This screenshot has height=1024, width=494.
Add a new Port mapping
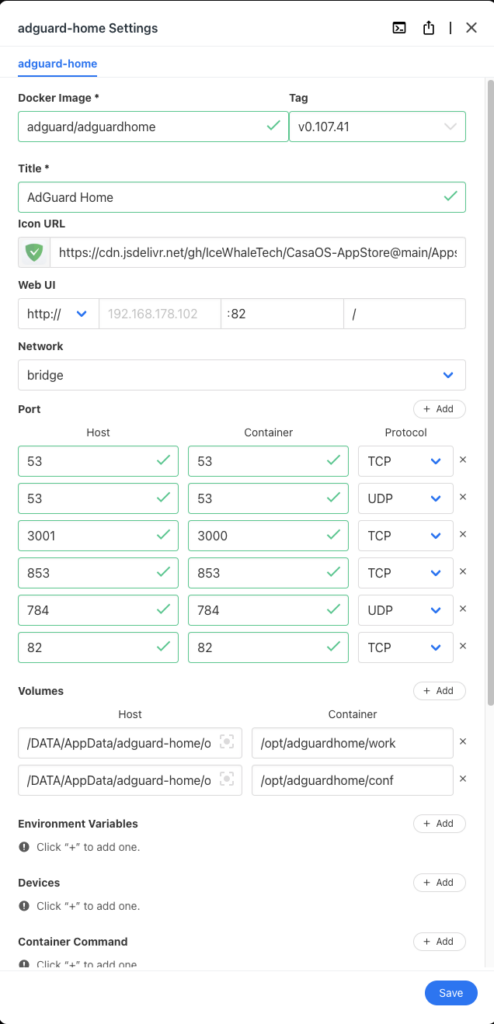(439, 409)
